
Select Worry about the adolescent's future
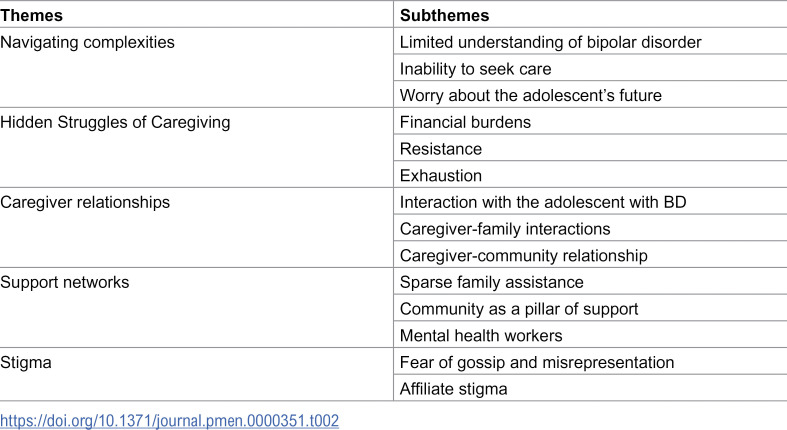tap(590, 95)
